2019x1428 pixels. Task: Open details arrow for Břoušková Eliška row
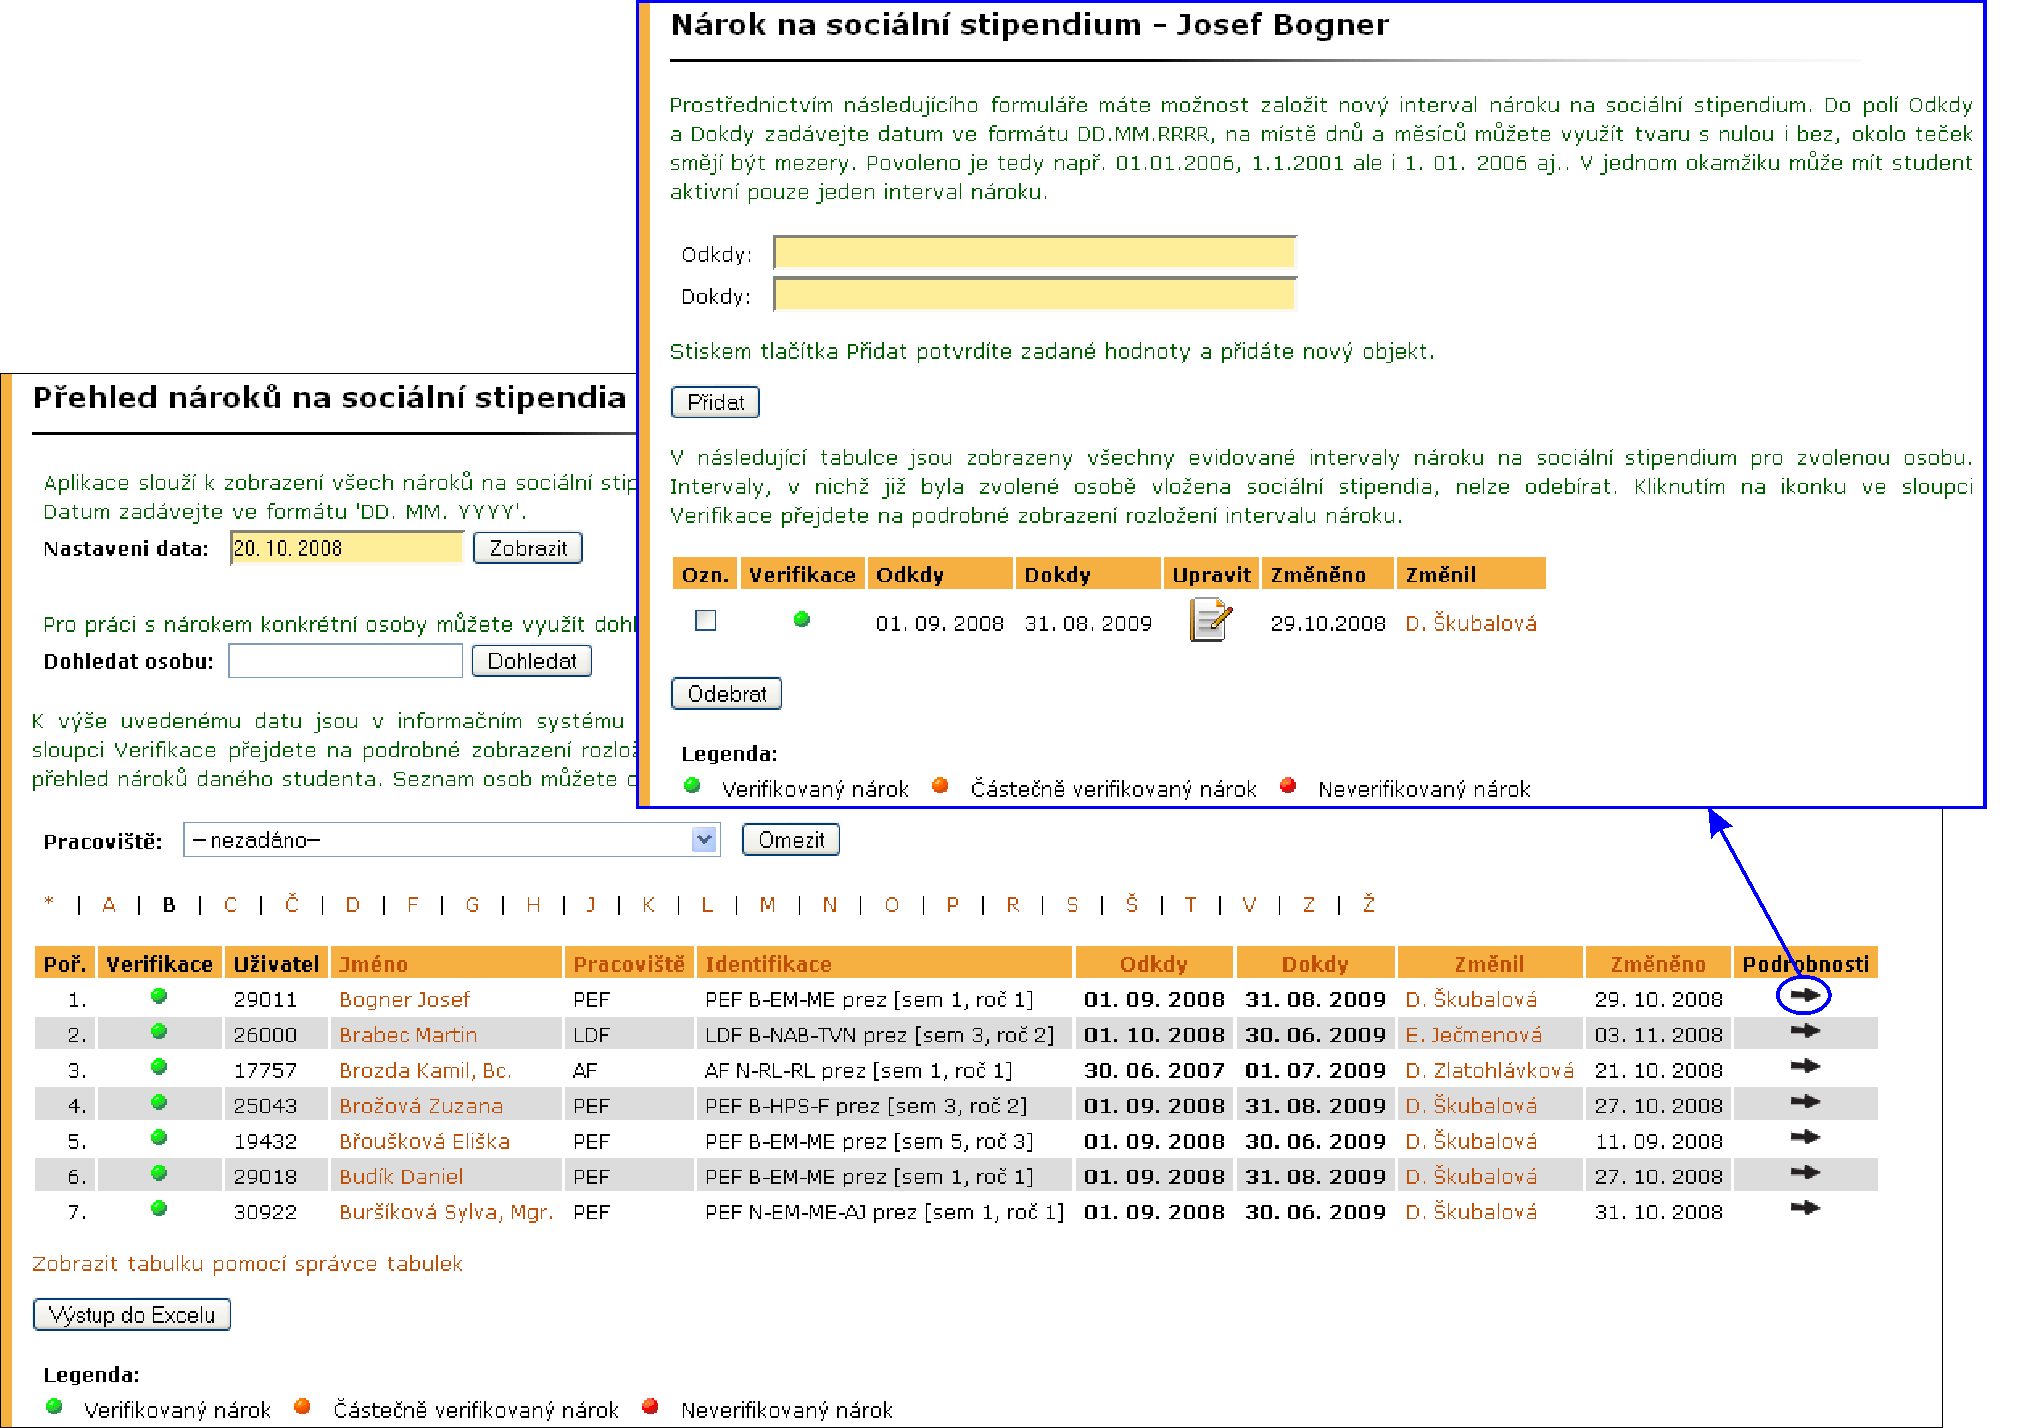point(1805,1137)
